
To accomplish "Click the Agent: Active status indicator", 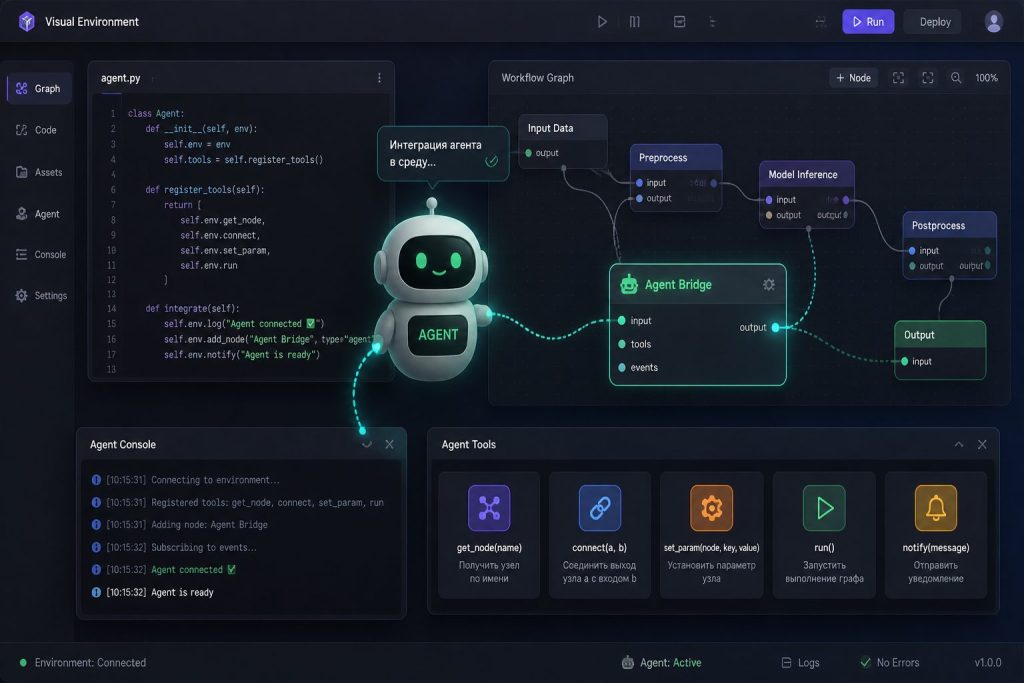I will pos(661,662).
